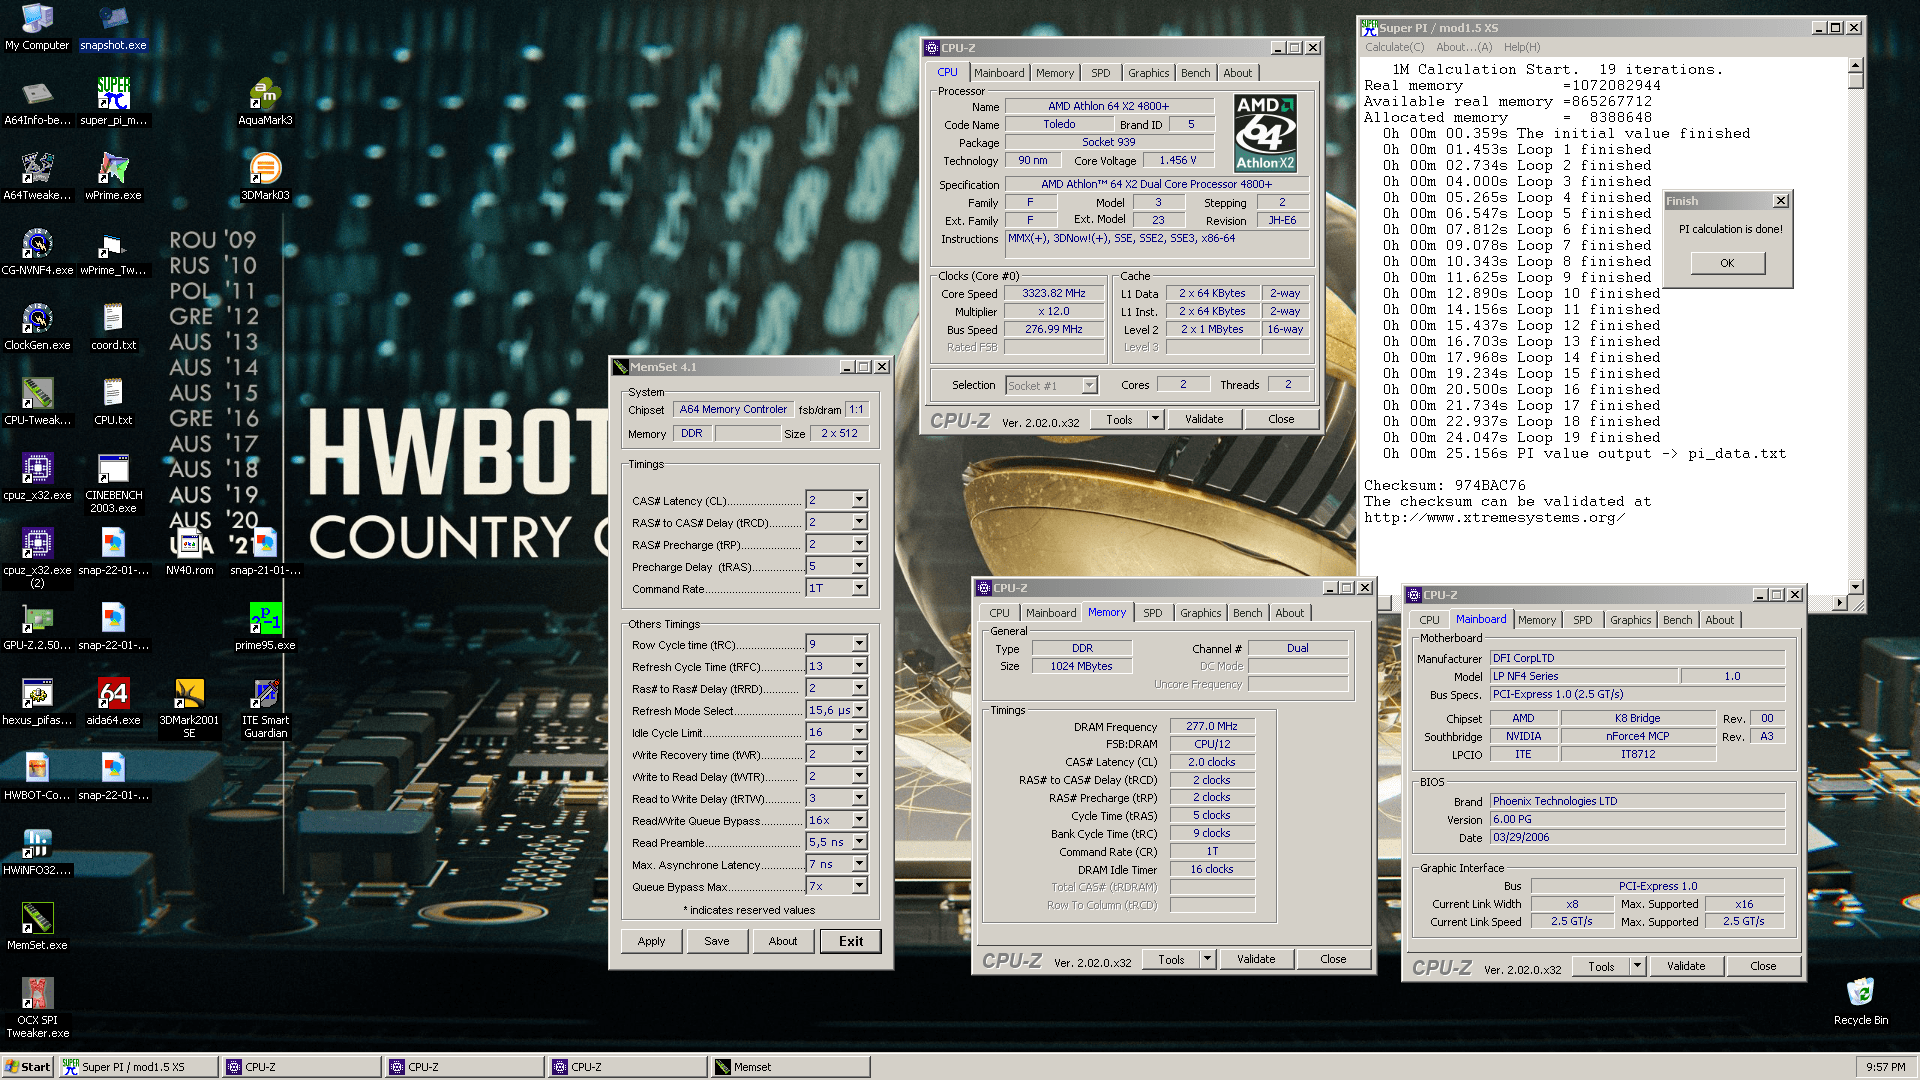Launch the CINEBENCH 2003.exe icon

[113, 483]
